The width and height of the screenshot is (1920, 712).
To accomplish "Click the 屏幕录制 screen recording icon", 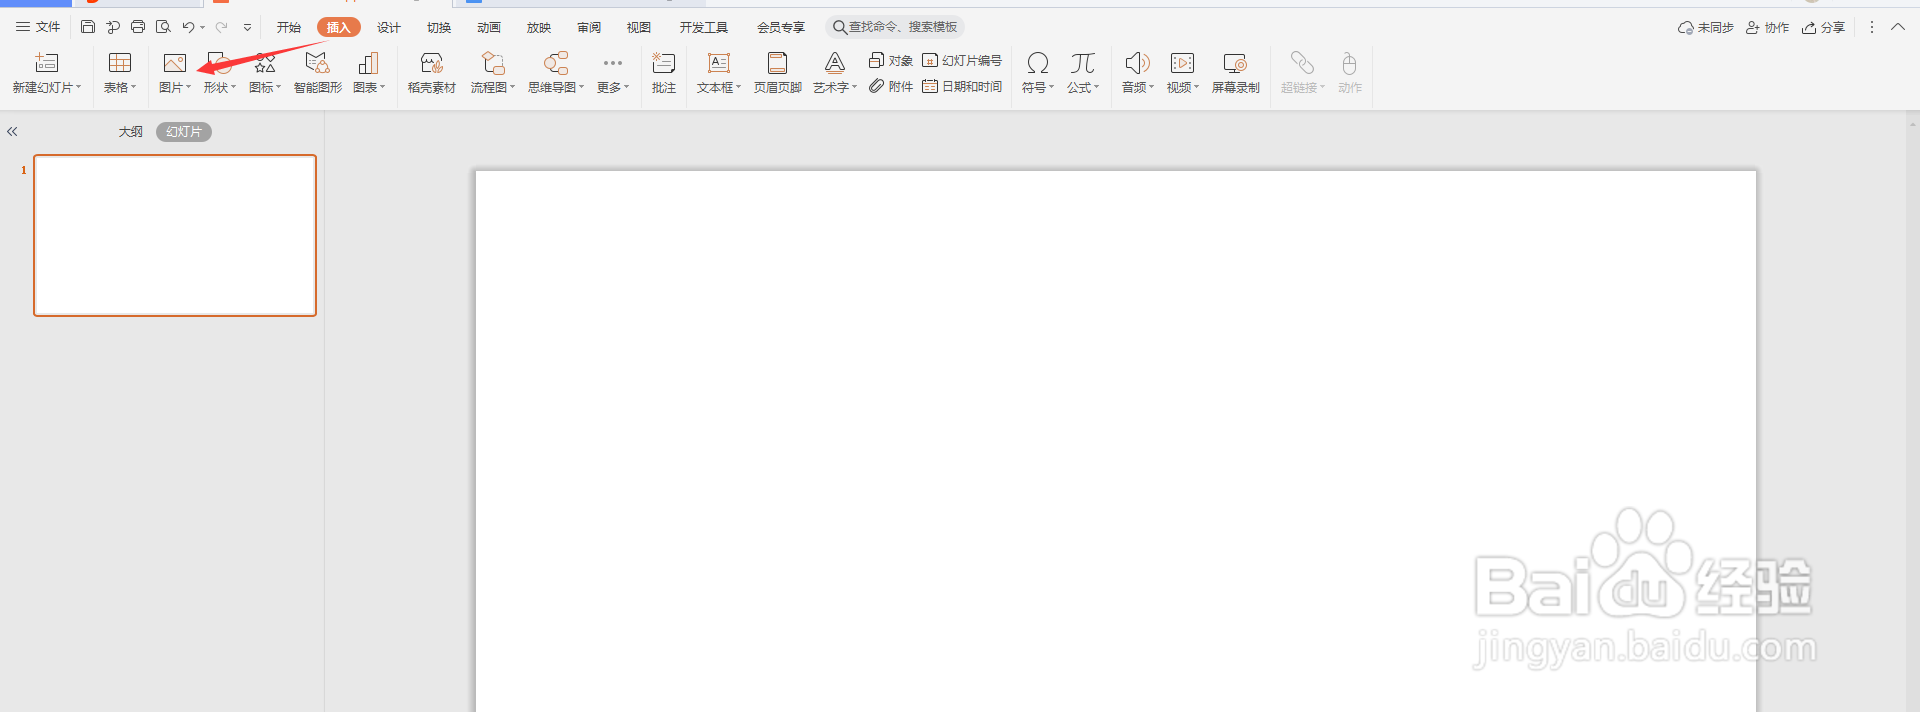I will pyautogui.click(x=1235, y=63).
